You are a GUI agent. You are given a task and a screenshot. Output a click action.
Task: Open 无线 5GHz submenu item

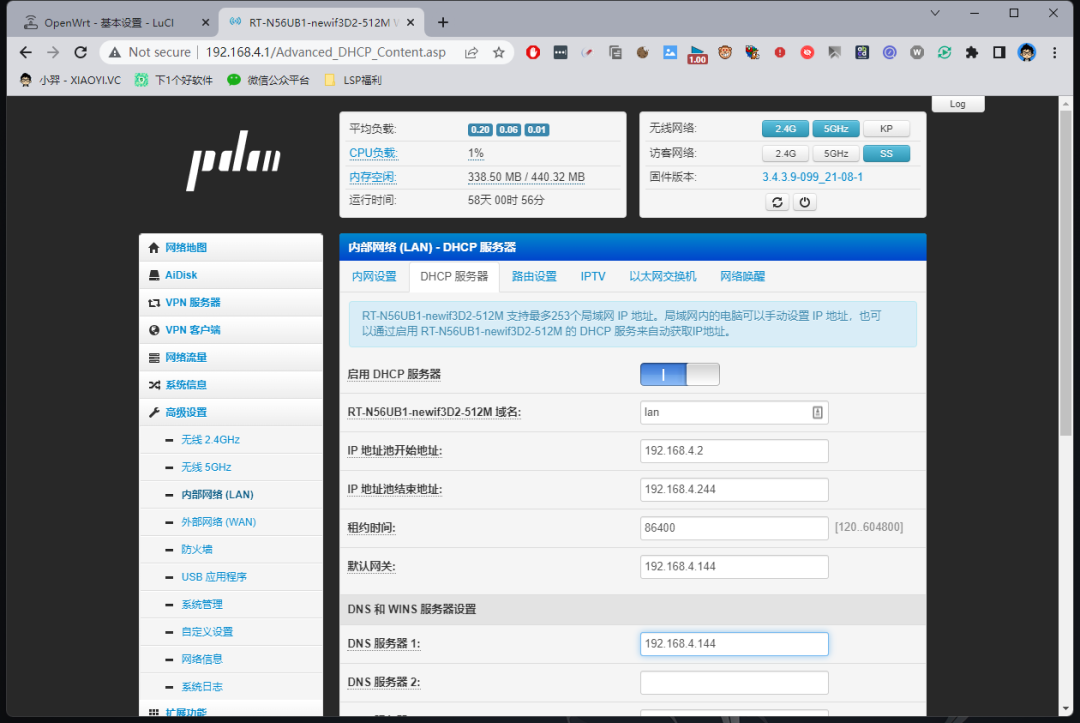point(206,468)
